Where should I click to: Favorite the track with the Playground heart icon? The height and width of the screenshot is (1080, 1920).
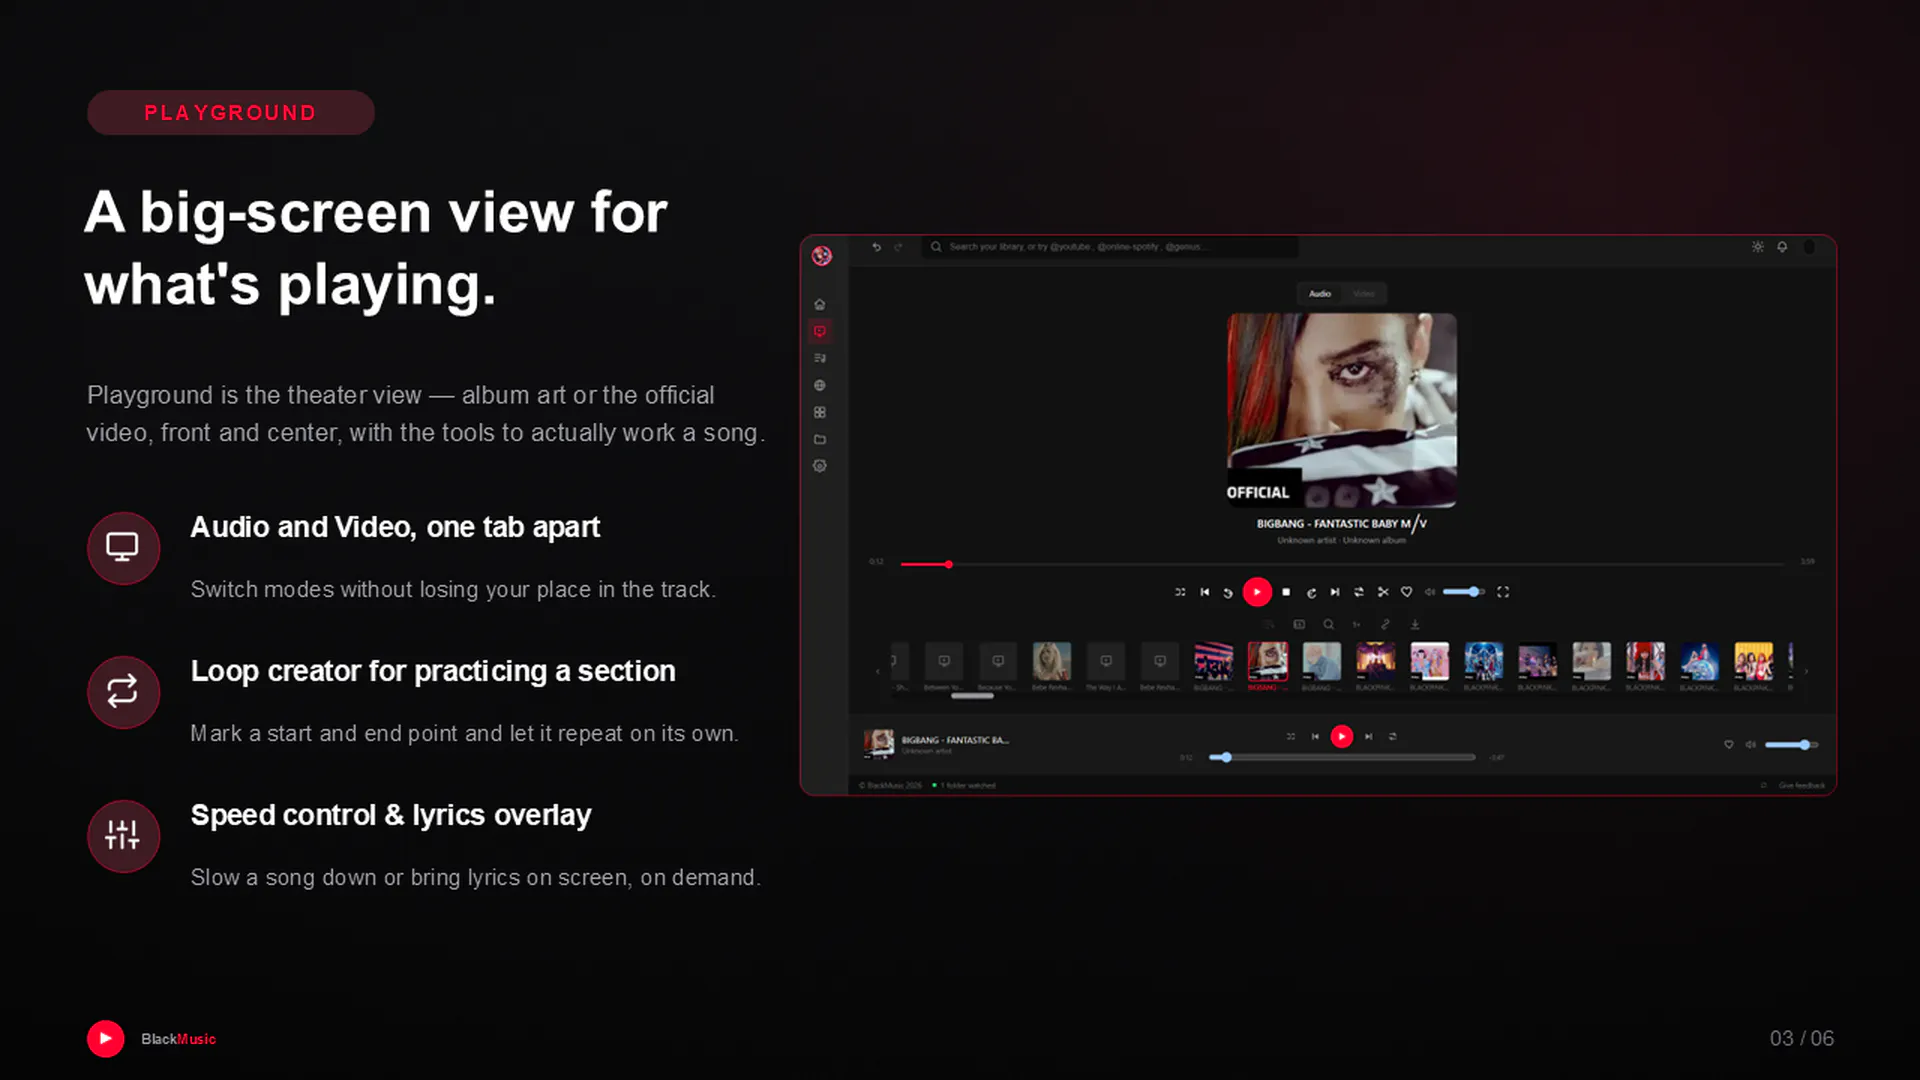pos(1406,592)
